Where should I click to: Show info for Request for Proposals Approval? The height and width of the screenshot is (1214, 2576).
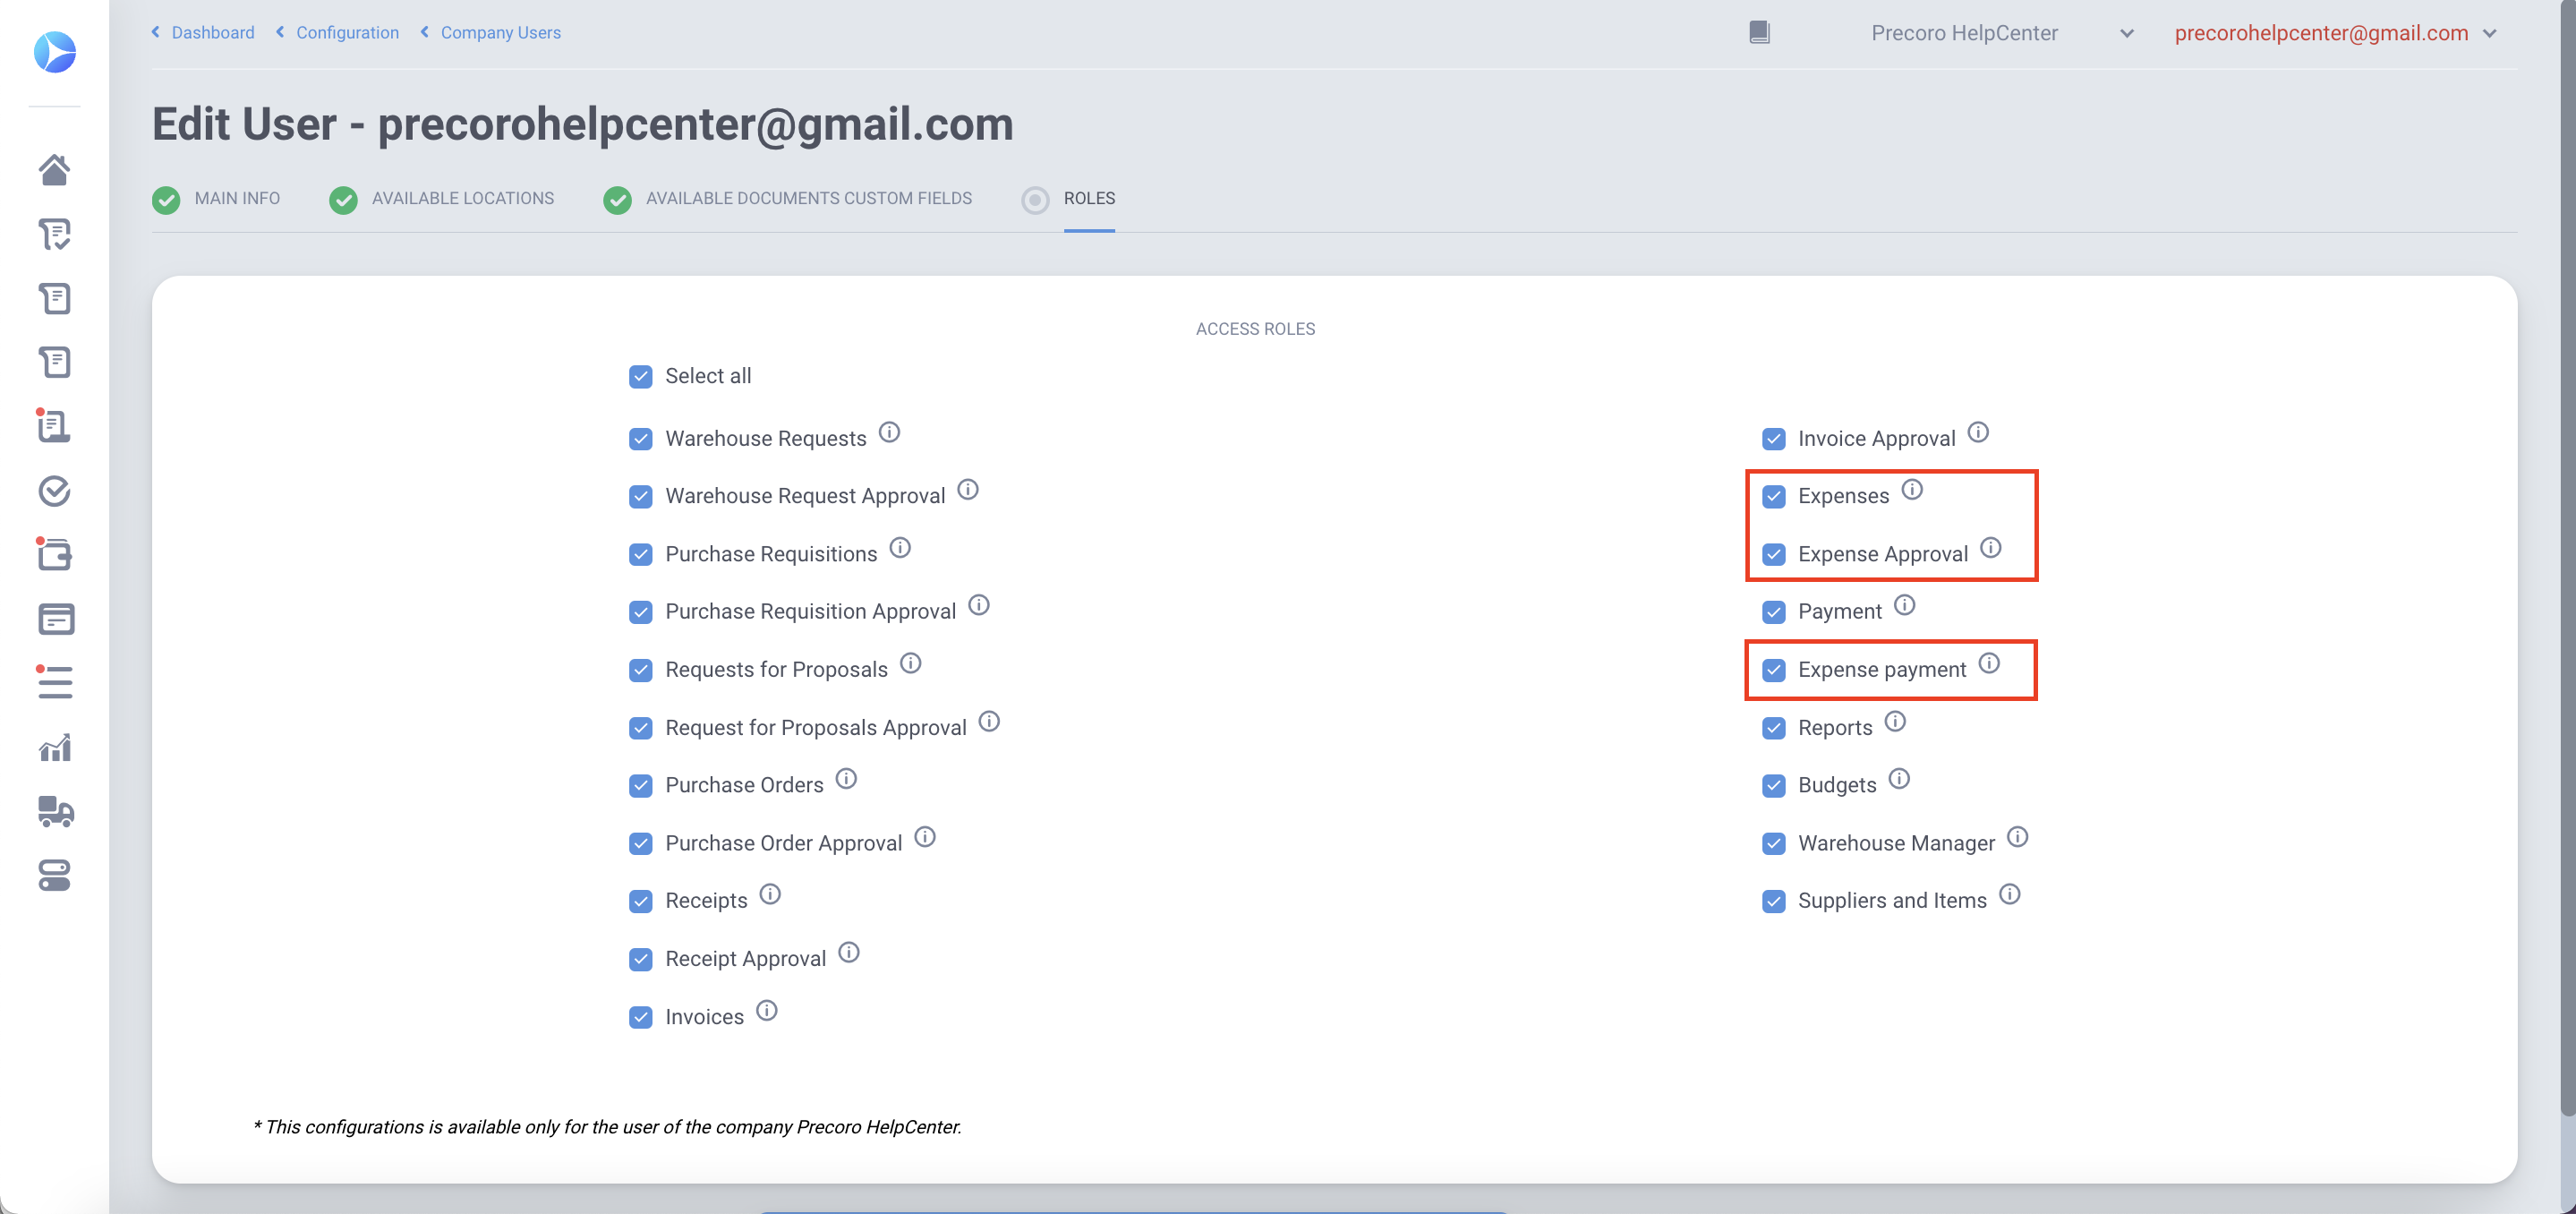pyautogui.click(x=989, y=721)
